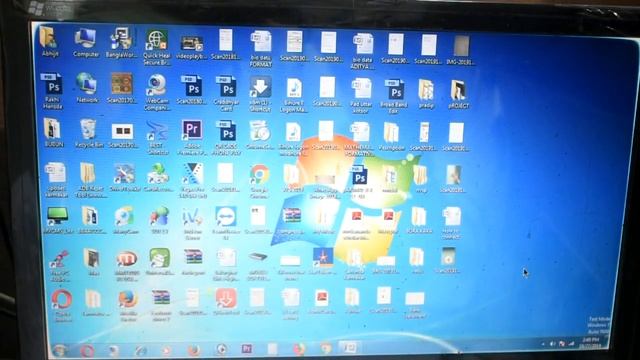The height and width of the screenshot is (360, 640).
Task: Open the Recycle Bin
Action: click(x=89, y=133)
